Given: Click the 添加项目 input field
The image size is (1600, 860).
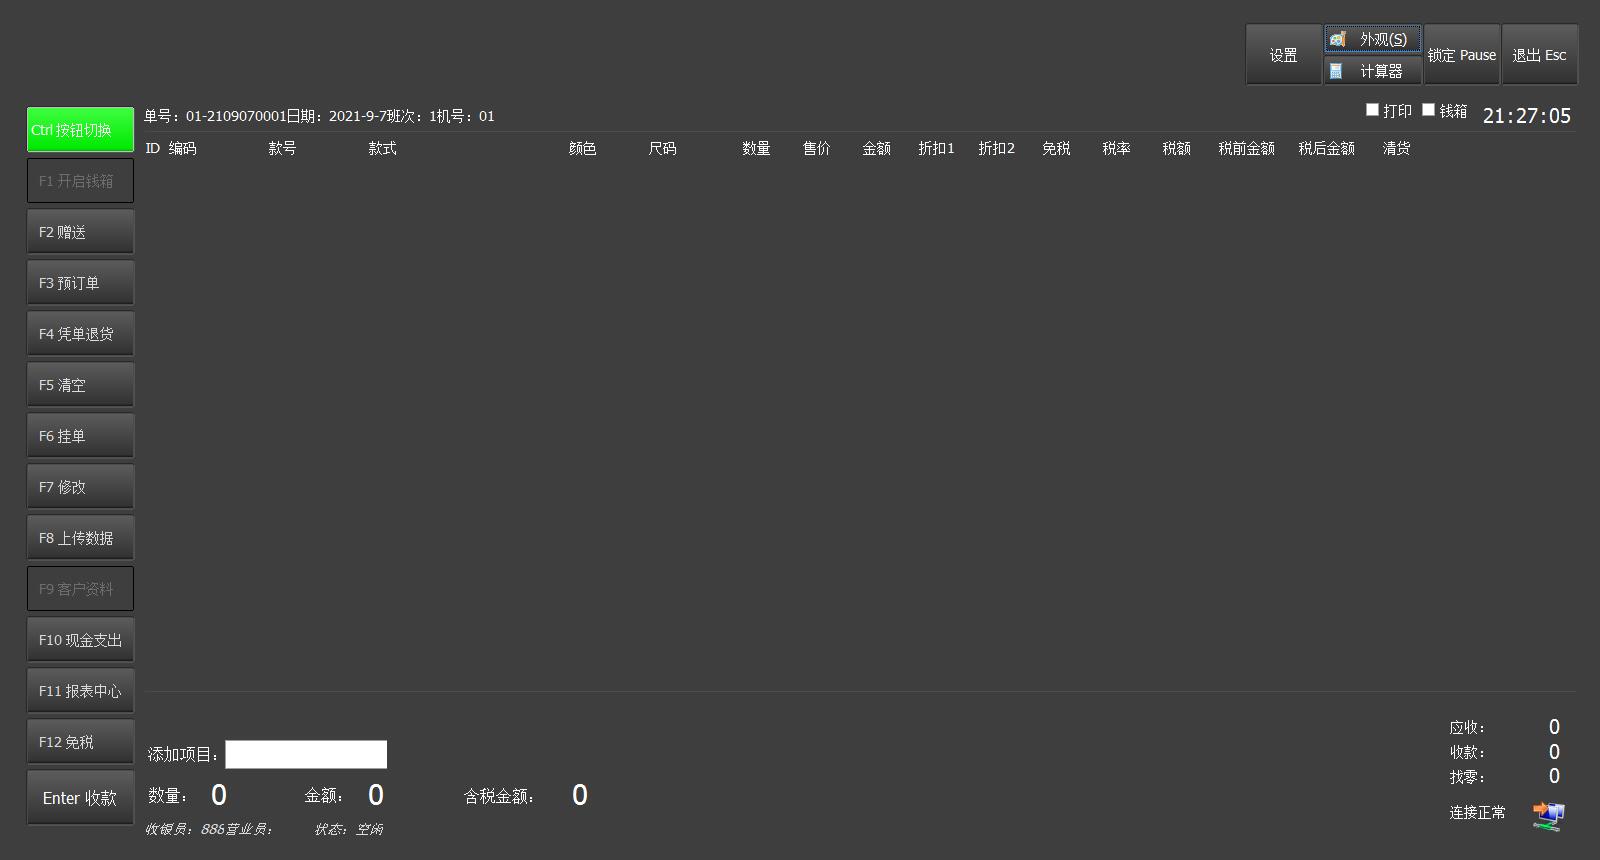Looking at the screenshot, I should click(306, 754).
